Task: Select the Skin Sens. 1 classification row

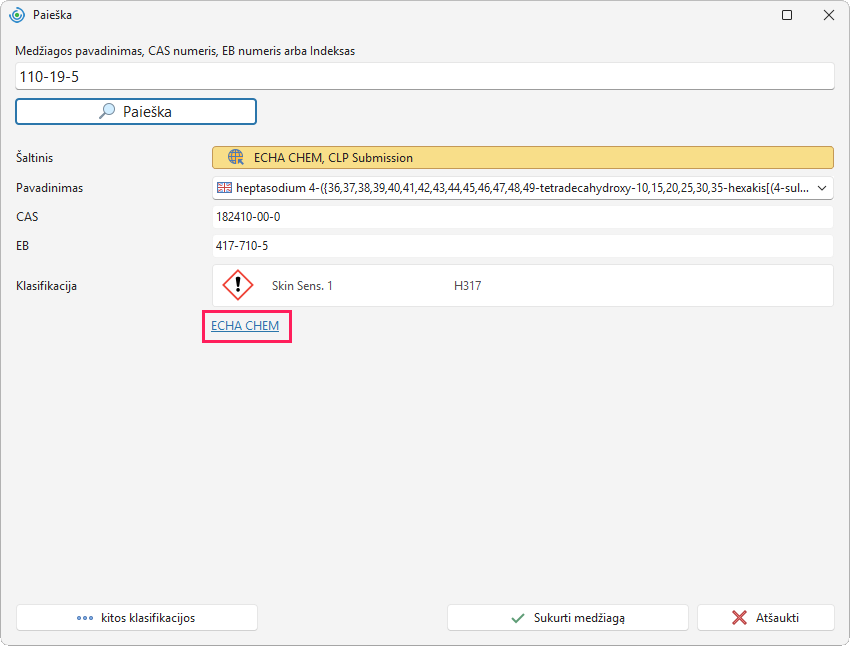Action: pos(523,286)
